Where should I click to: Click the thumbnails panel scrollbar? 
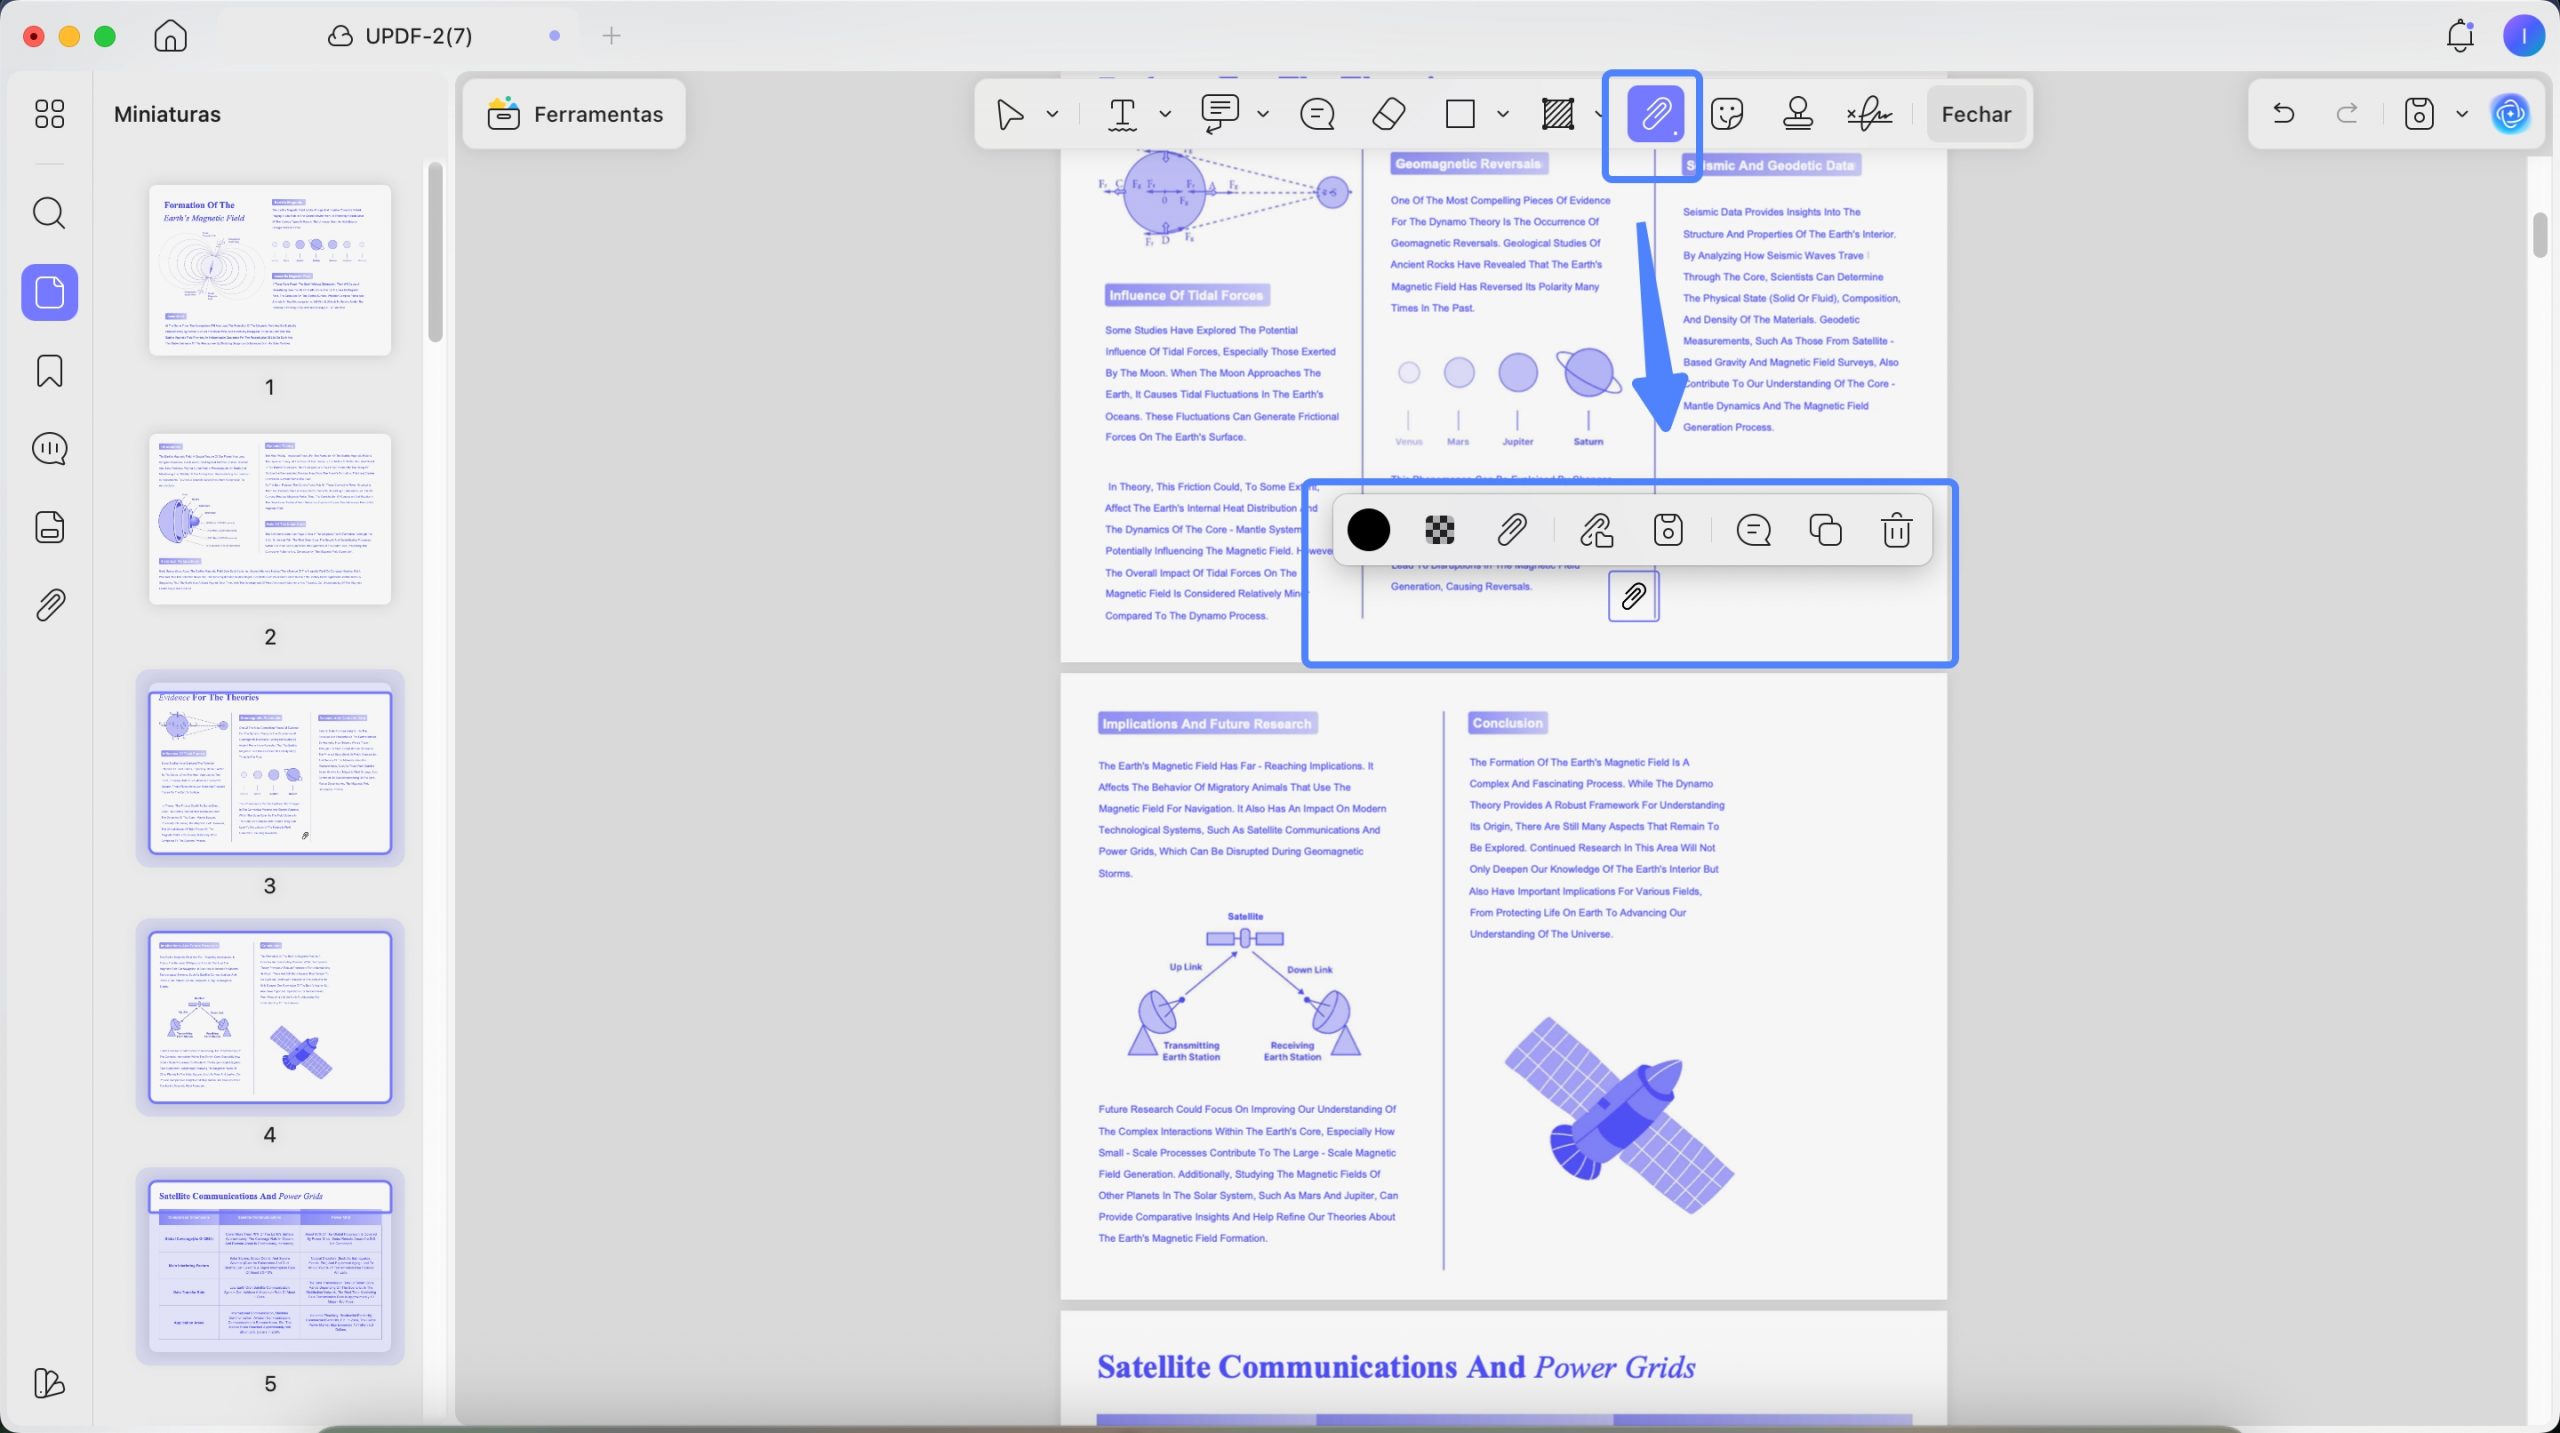(x=435, y=252)
